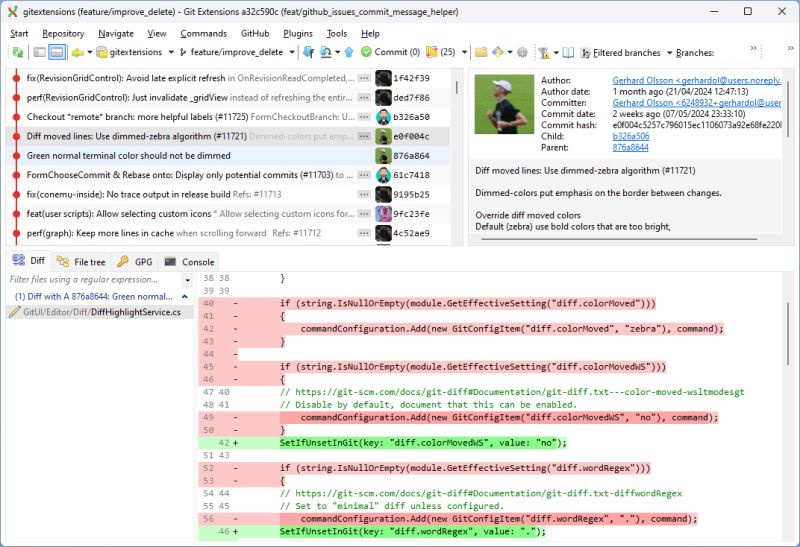
Task: Click the open-book reflog icon
Action: click(x=568, y=53)
